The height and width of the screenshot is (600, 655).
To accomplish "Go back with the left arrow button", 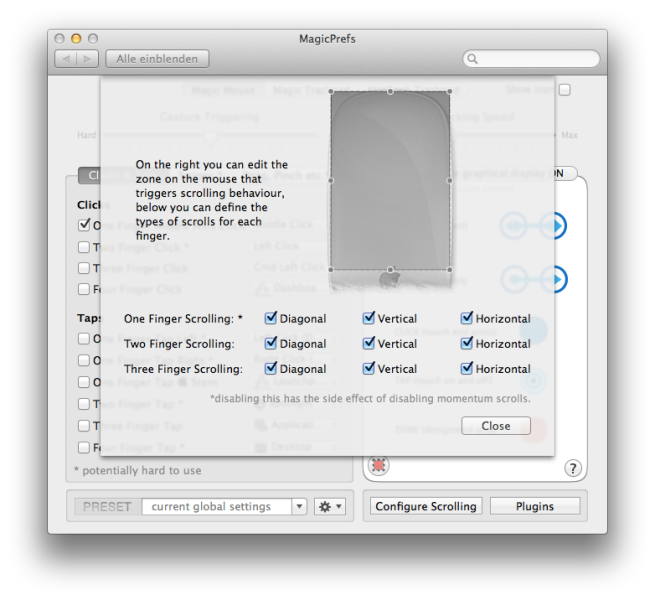I will 66,59.
